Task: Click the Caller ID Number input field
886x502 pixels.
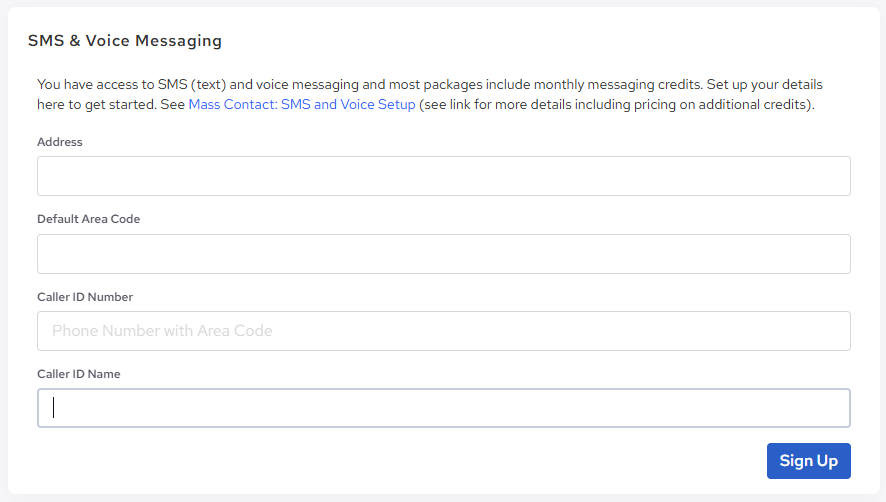Action: [x=443, y=331]
